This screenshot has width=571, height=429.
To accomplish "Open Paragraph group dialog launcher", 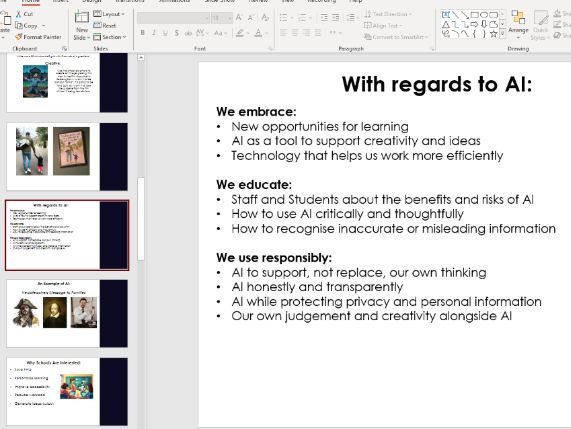I will (432, 48).
